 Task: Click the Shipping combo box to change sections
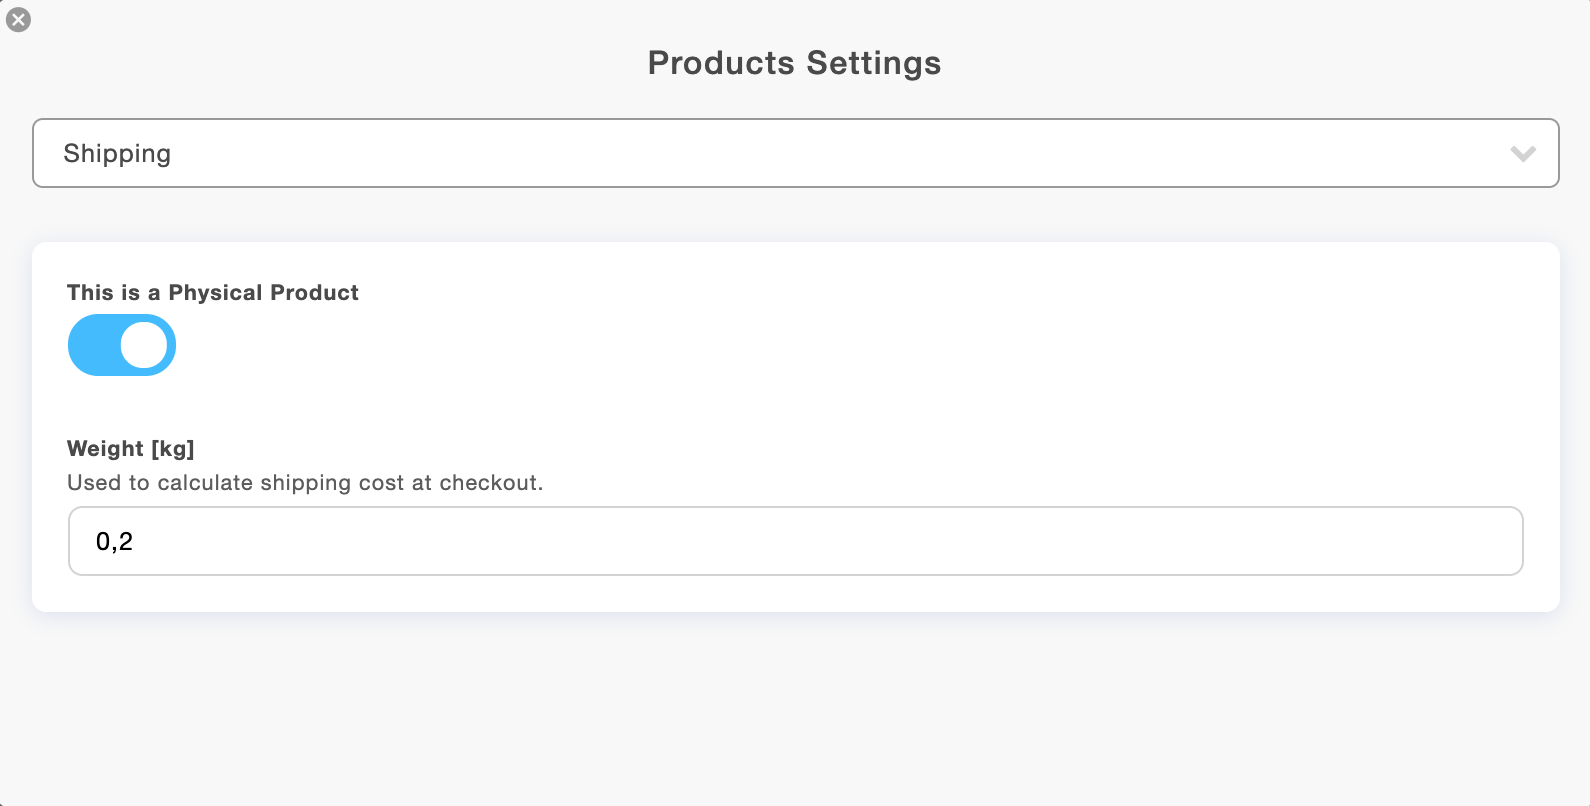pyautogui.click(x=795, y=153)
